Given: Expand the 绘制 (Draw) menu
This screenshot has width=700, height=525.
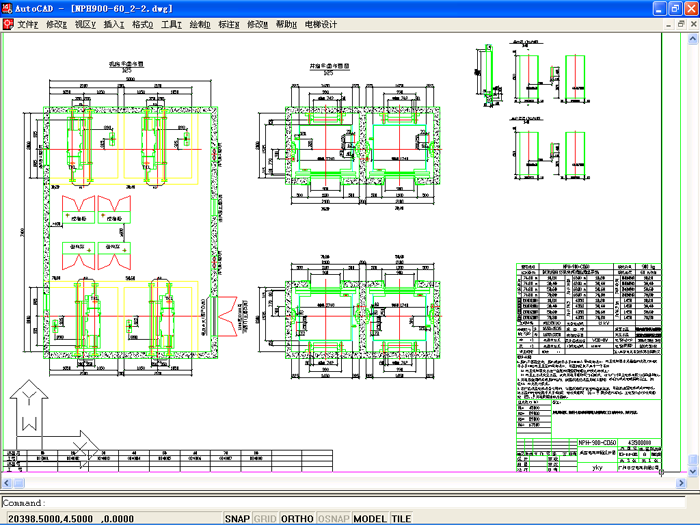Looking at the screenshot, I should tap(200, 23).
